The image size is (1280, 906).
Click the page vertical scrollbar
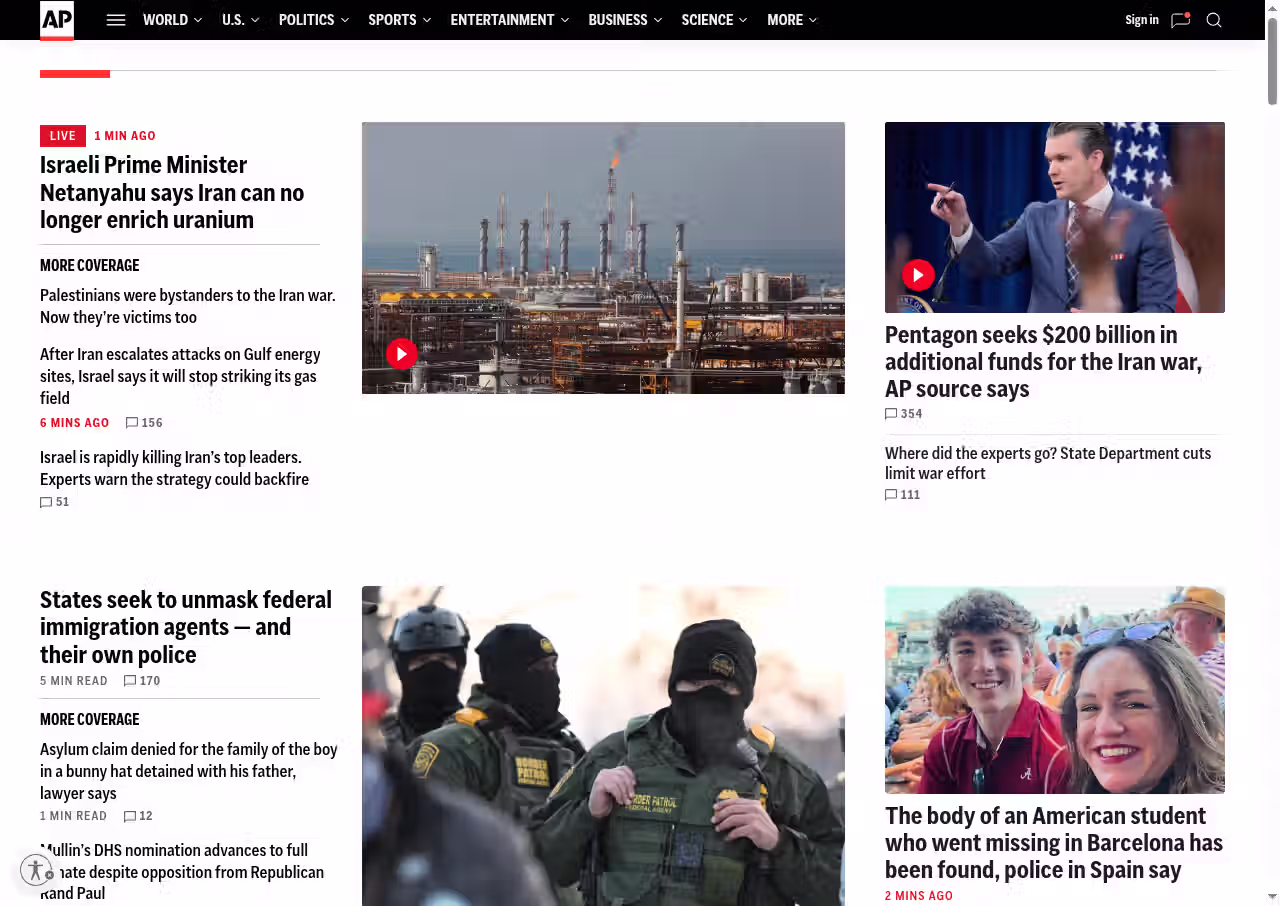click(1272, 60)
